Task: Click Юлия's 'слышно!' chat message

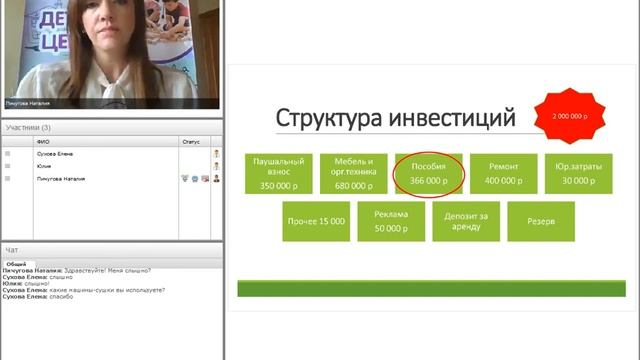Action: pos(37,284)
